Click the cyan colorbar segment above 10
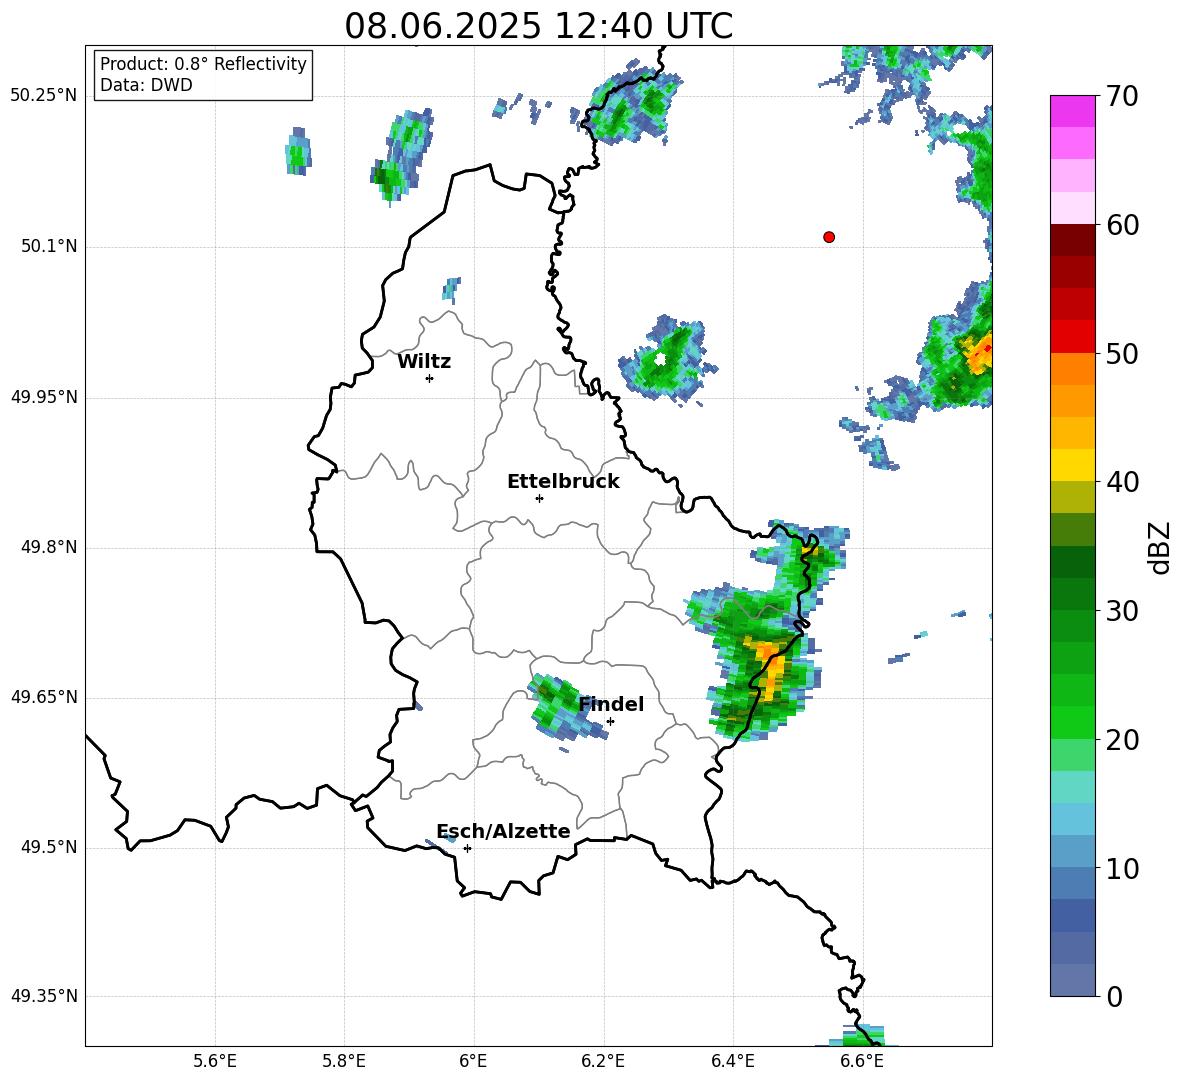1184x1081 pixels. 1072,819
